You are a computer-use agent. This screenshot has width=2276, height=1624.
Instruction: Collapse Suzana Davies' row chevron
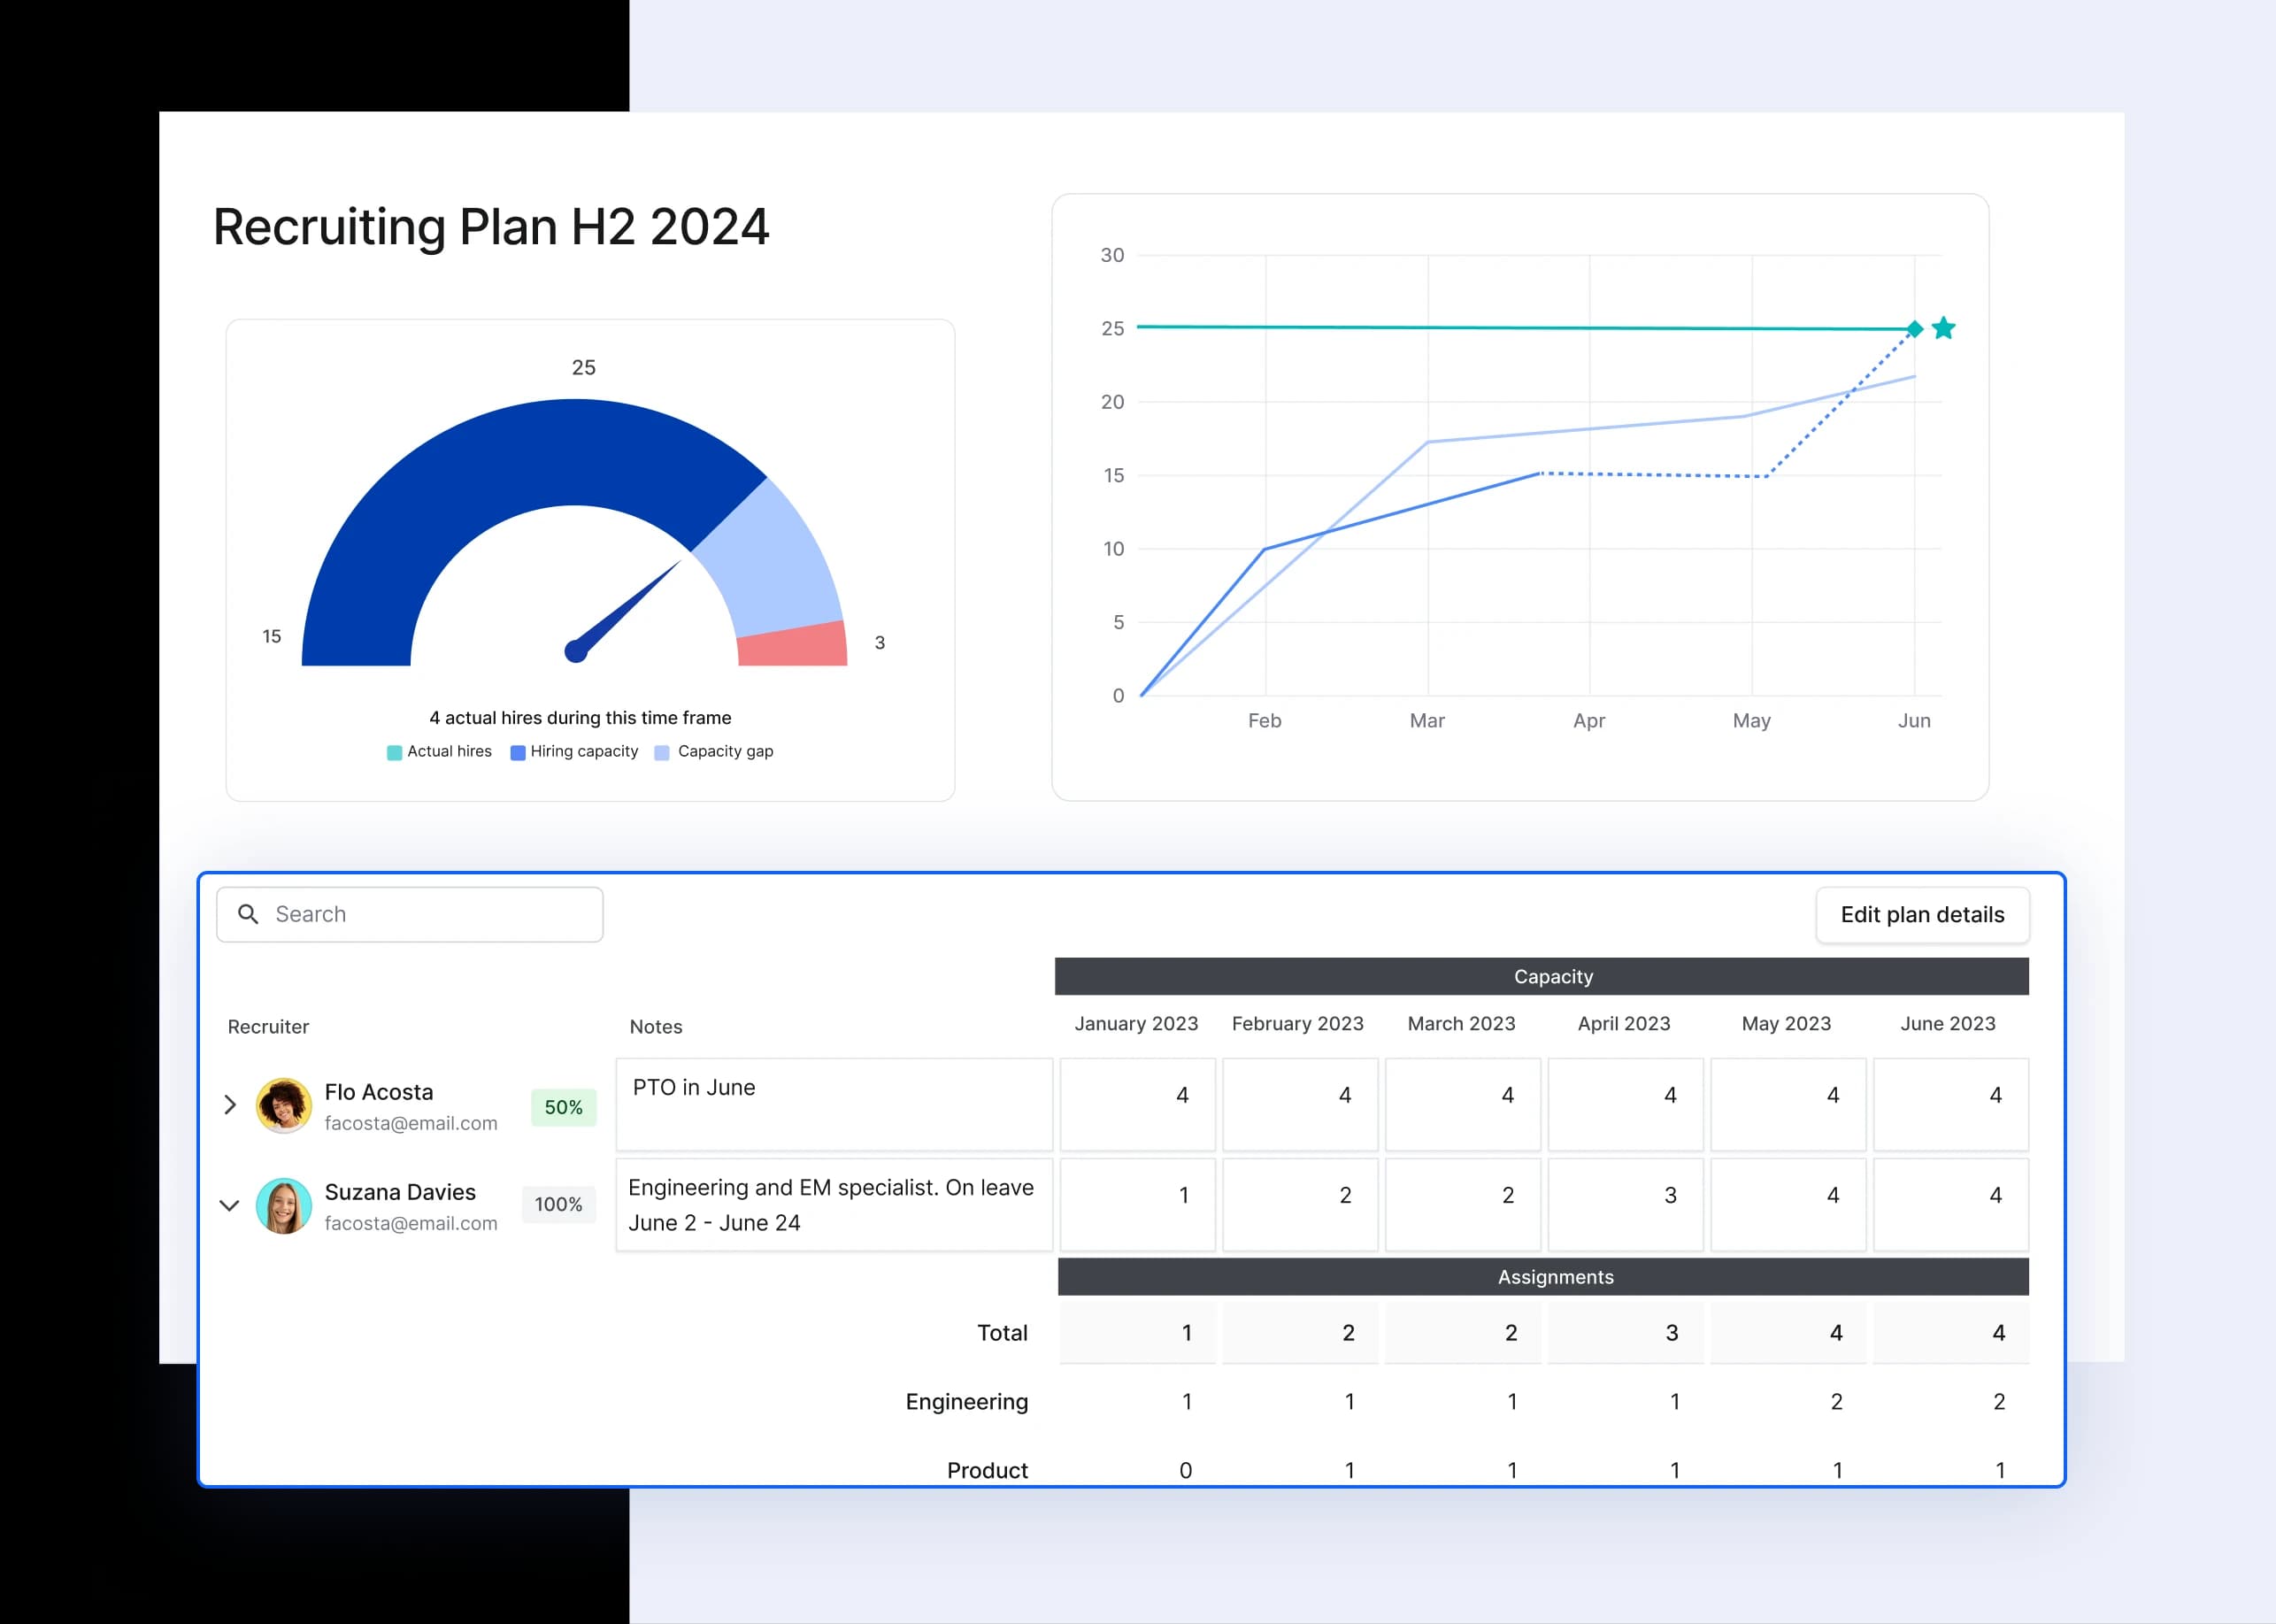[230, 1205]
